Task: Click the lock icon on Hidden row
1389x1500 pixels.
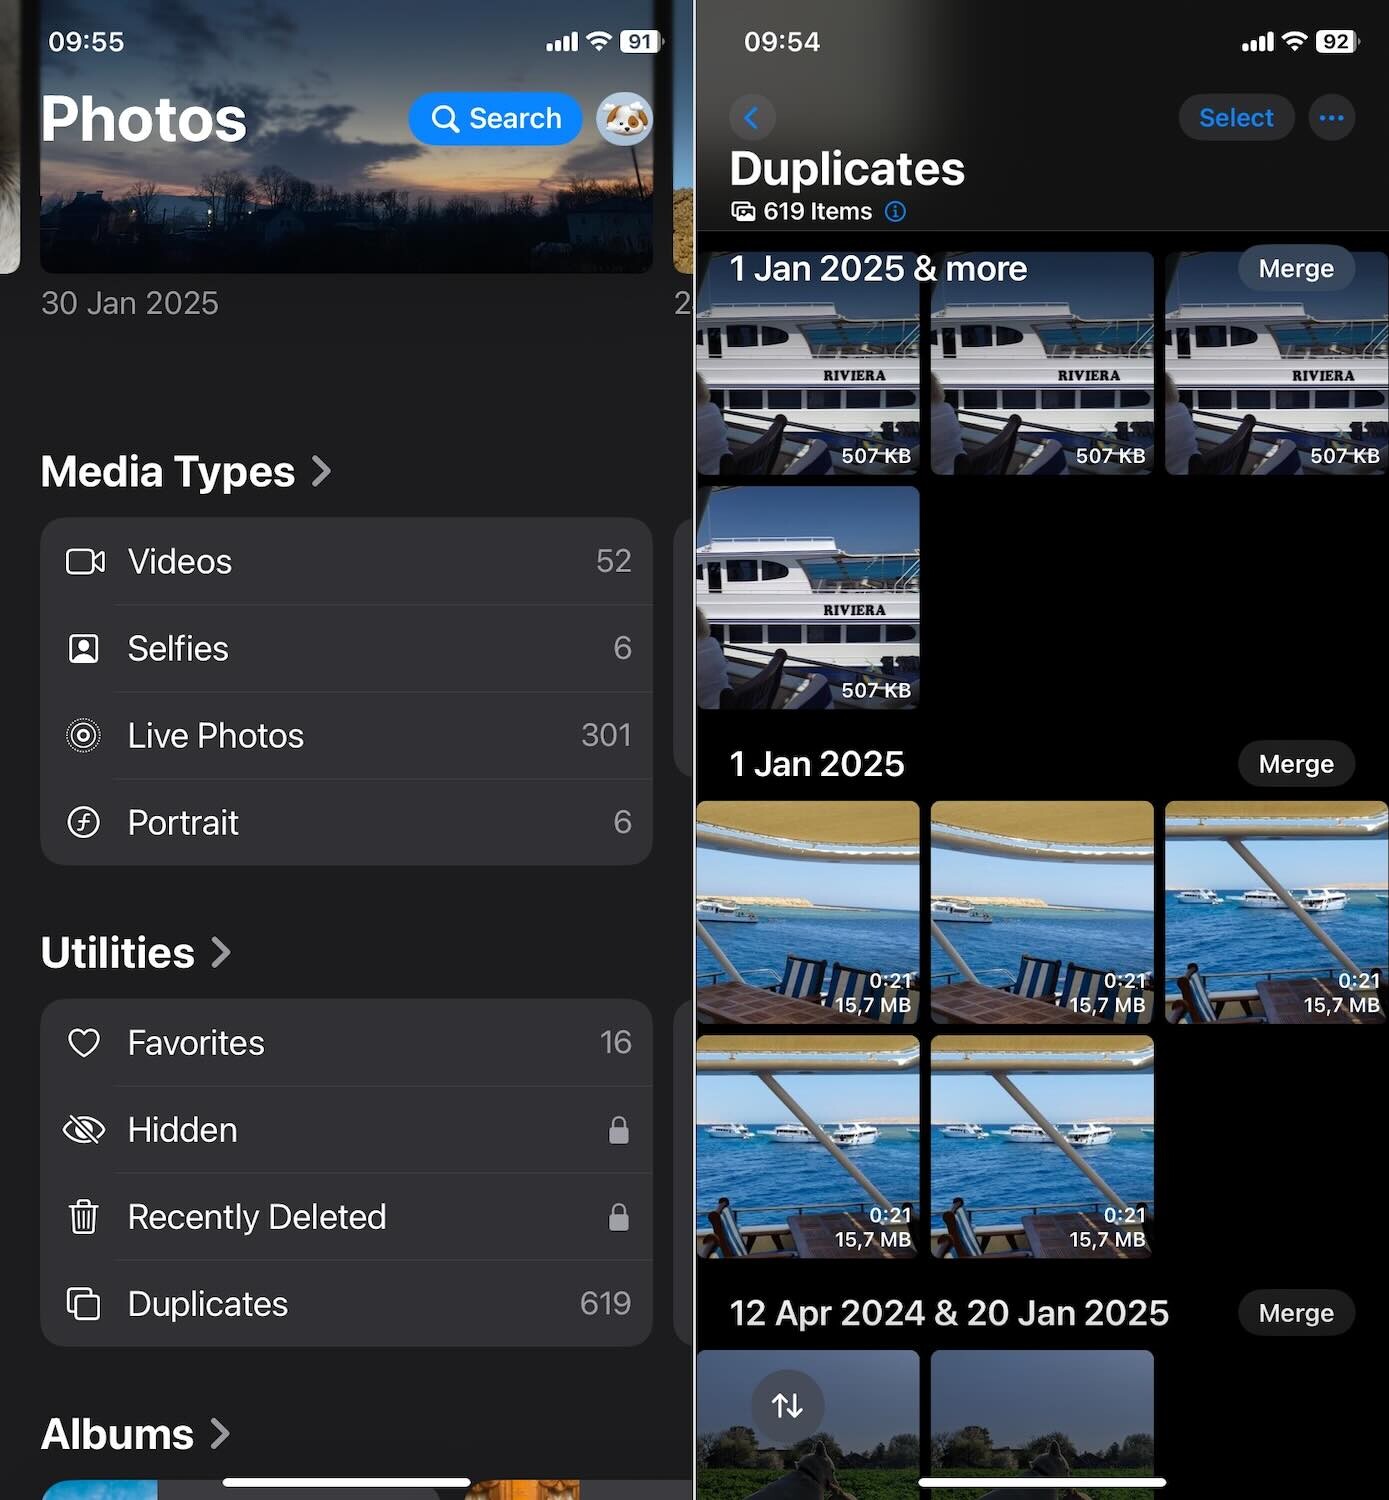Action: pos(619,1130)
